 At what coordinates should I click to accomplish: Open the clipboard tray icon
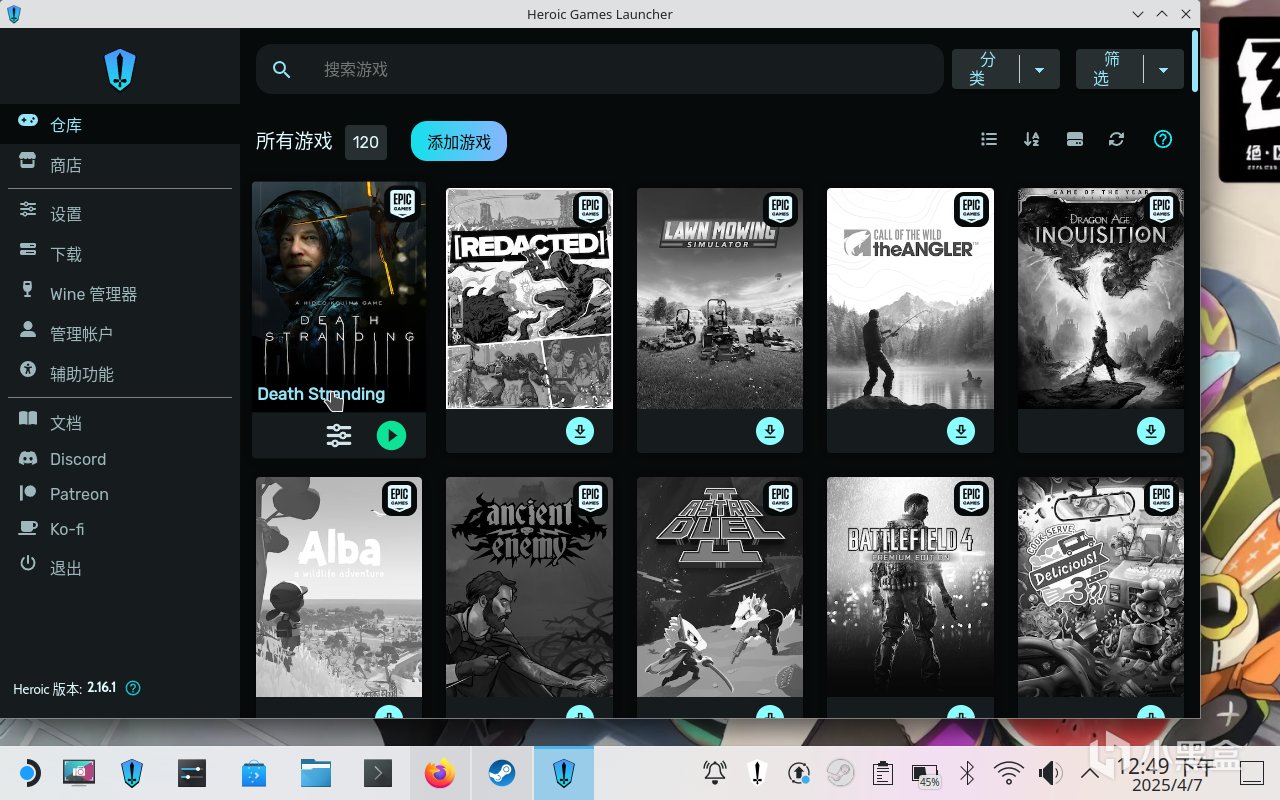click(883, 773)
